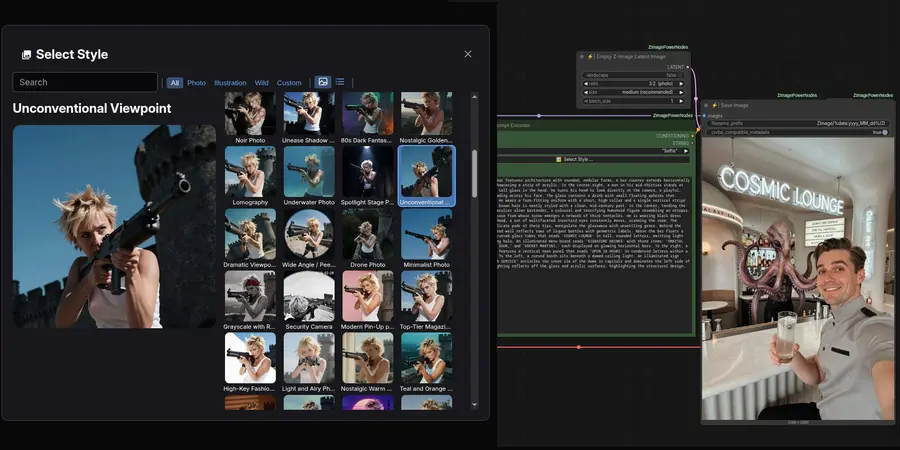Show Custom styles tab
Image resolution: width=900 pixels, height=450 pixels.
click(x=289, y=83)
